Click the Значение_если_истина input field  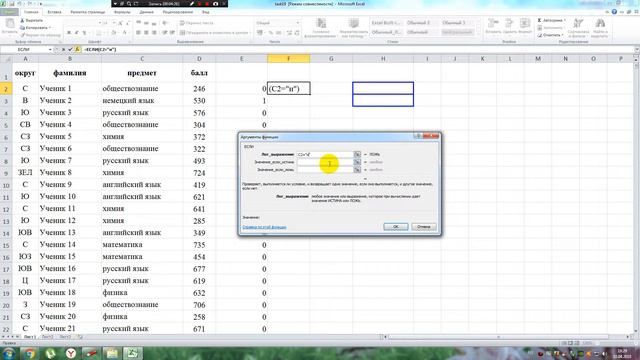click(x=325, y=162)
